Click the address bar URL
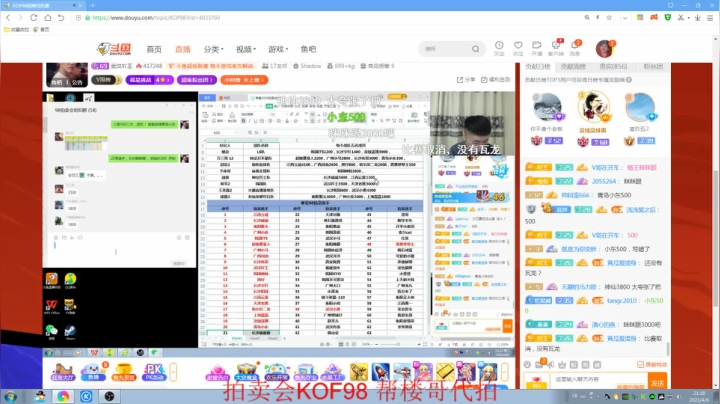720x404 pixels. coord(156,17)
